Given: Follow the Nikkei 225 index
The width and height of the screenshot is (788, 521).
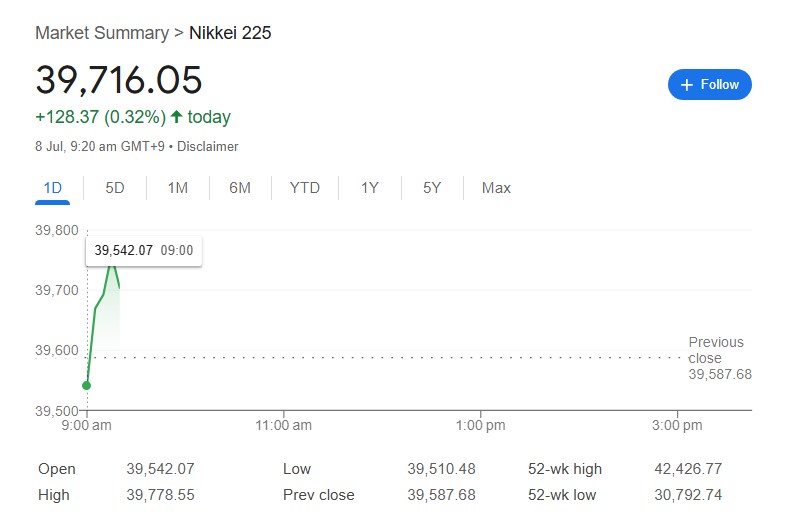Looking at the screenshot, I should 710,84.
